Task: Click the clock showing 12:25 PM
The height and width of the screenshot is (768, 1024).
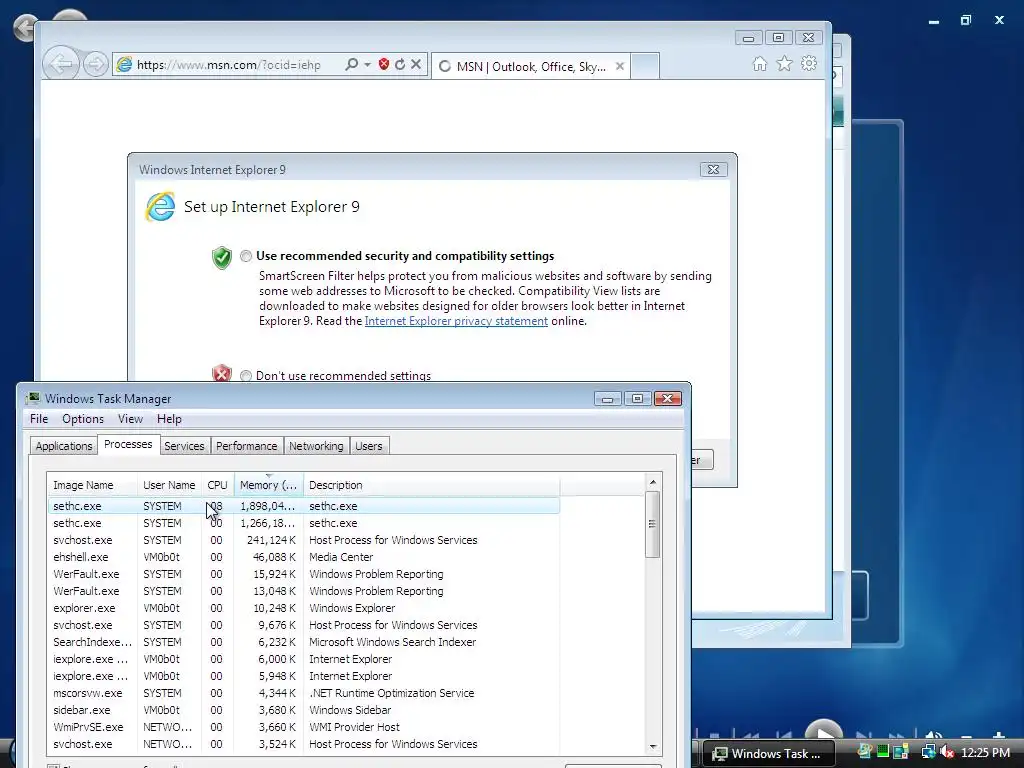Action: (x=985, y=752)
